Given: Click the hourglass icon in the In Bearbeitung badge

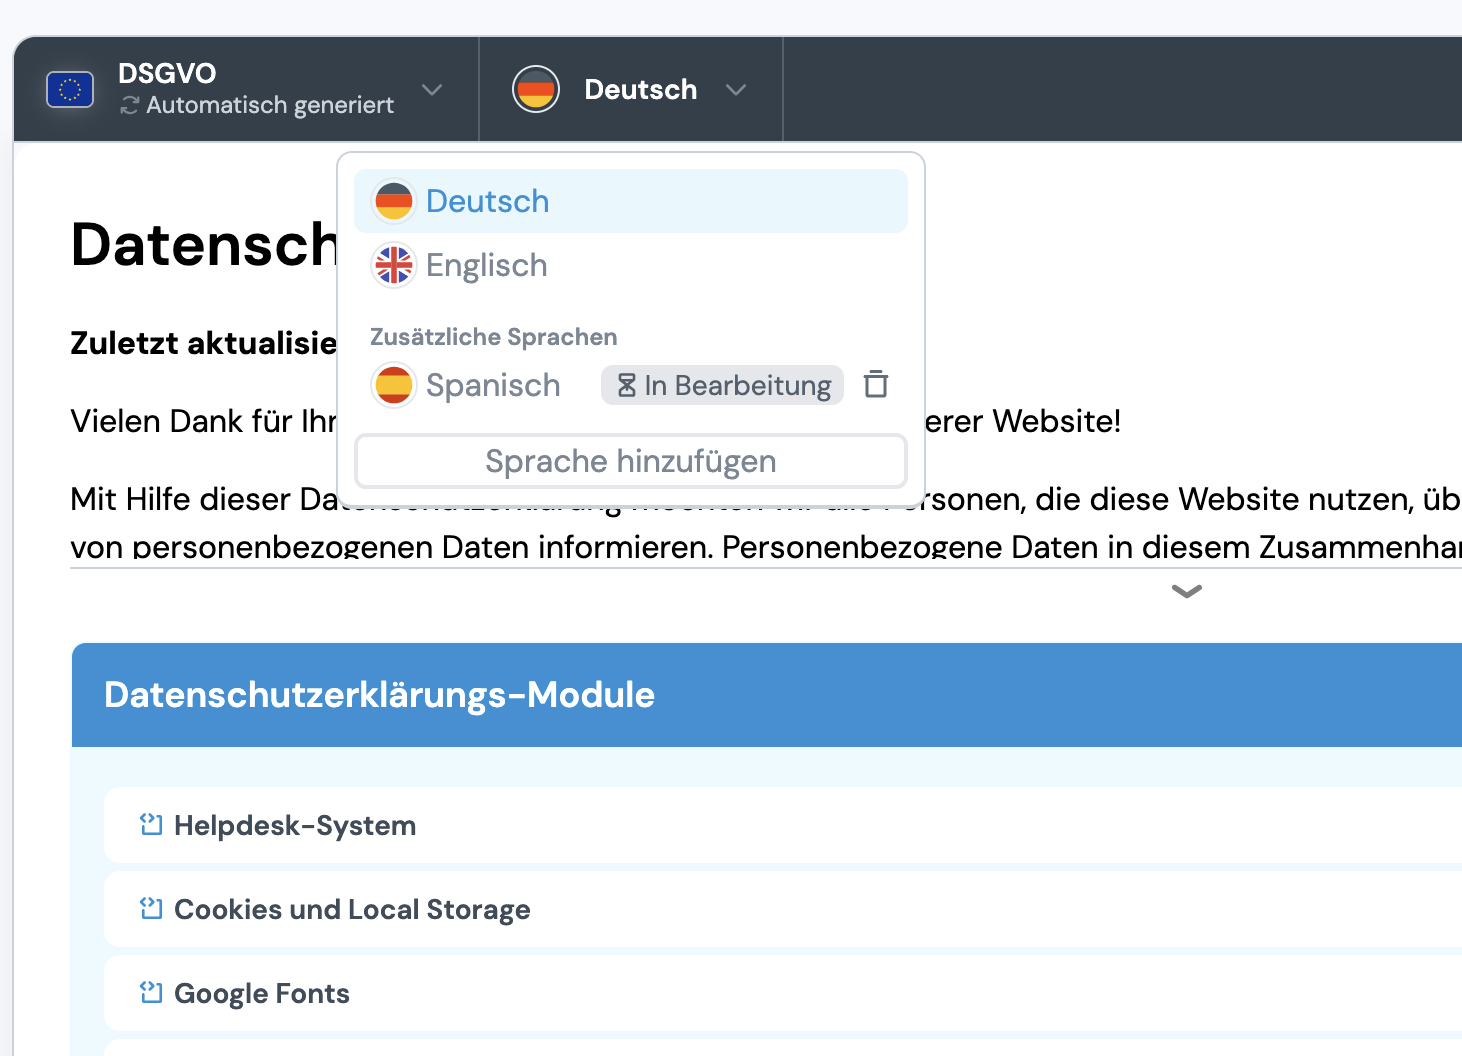Looking at the screenshot, I should coord(627,385).
